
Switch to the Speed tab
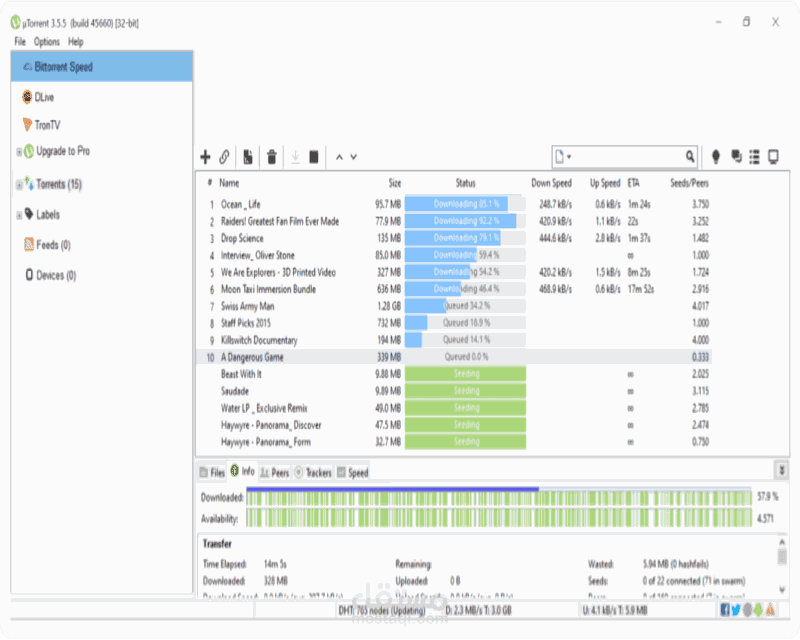pos(353,473)
